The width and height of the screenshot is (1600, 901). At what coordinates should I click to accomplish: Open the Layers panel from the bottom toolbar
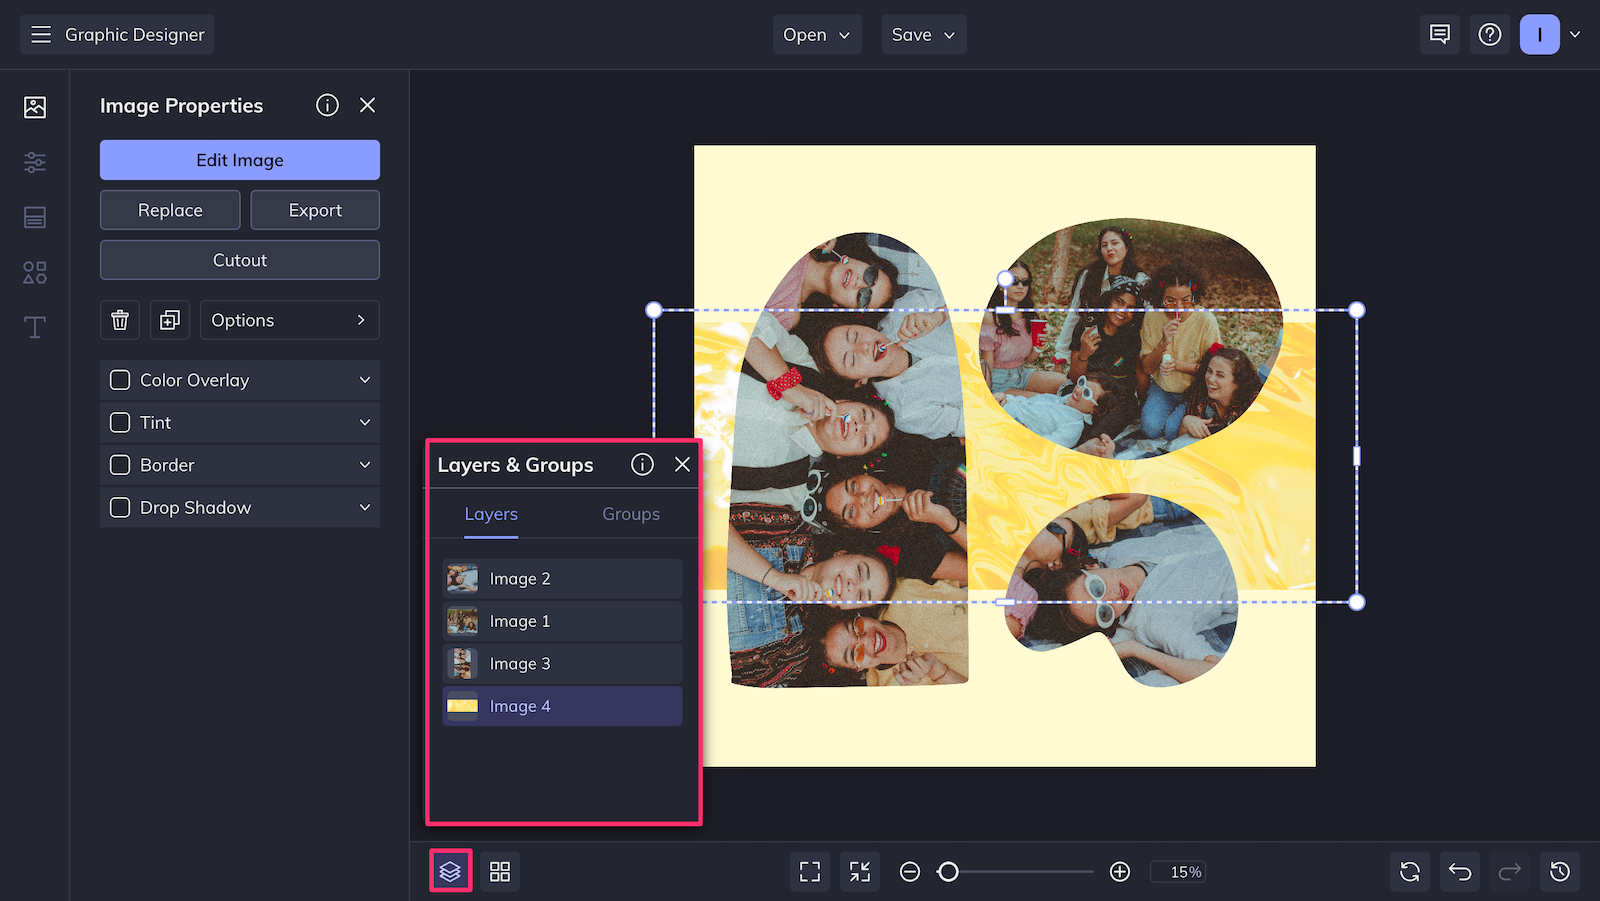[450, 871]
